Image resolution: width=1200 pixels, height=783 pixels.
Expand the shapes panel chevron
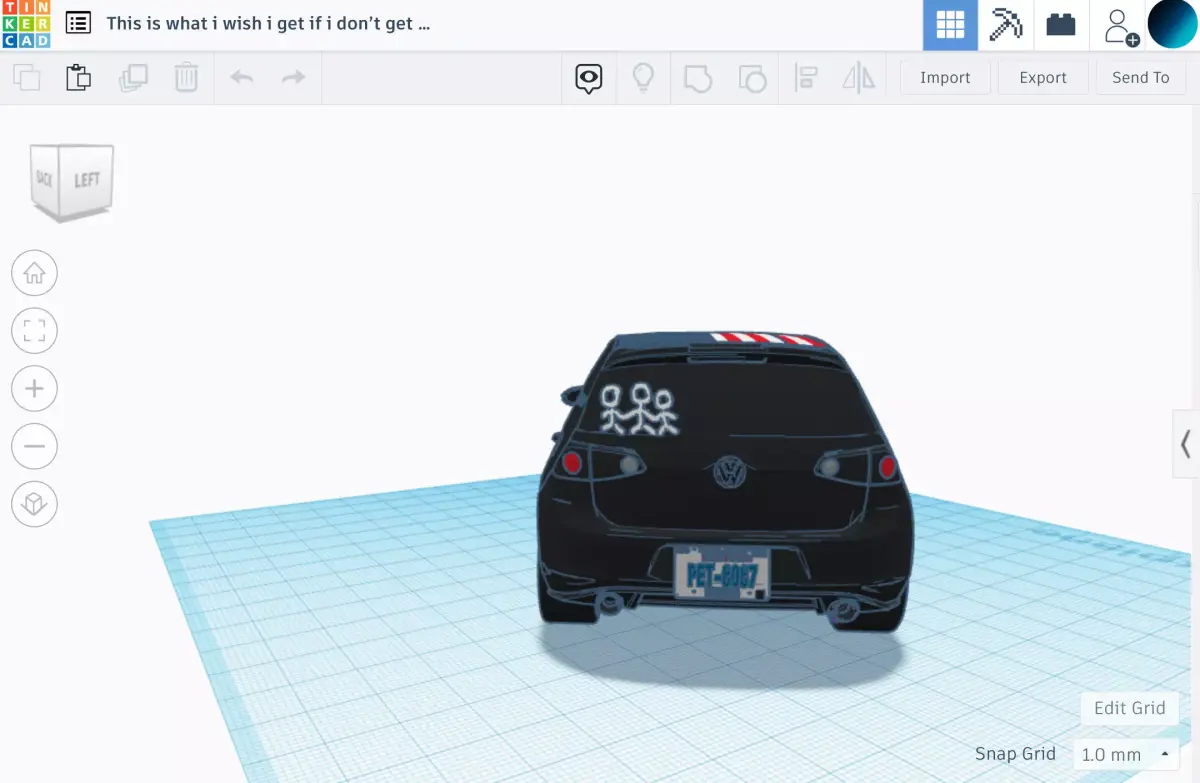tap(1186, 443)
